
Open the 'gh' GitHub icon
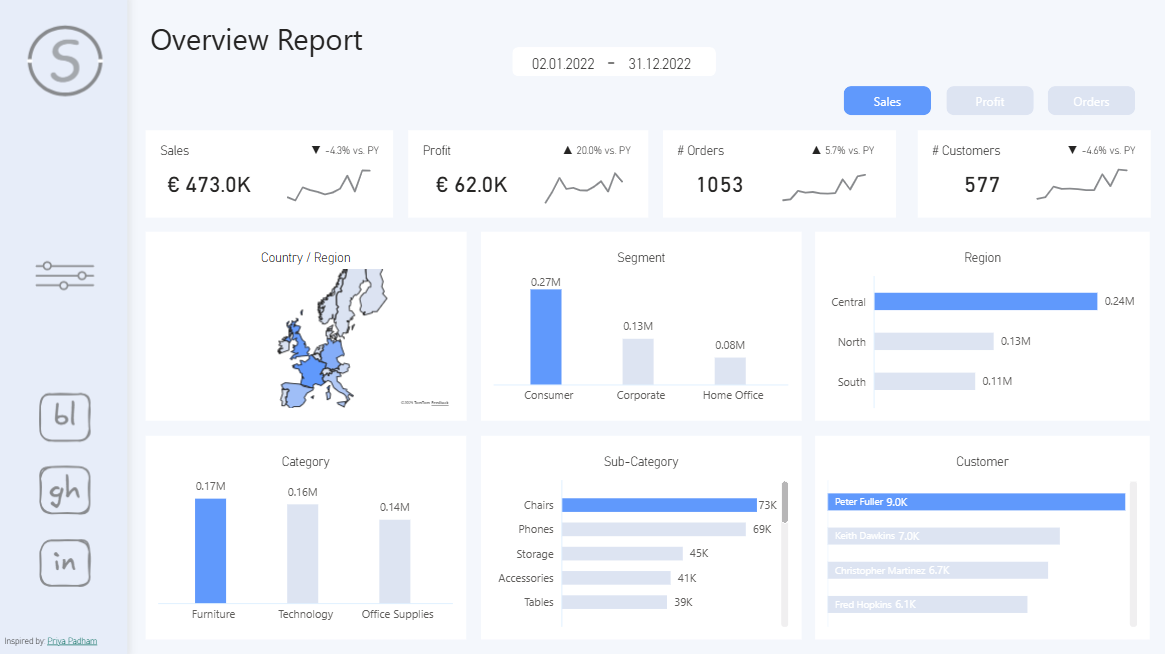(x=65, y=490)
